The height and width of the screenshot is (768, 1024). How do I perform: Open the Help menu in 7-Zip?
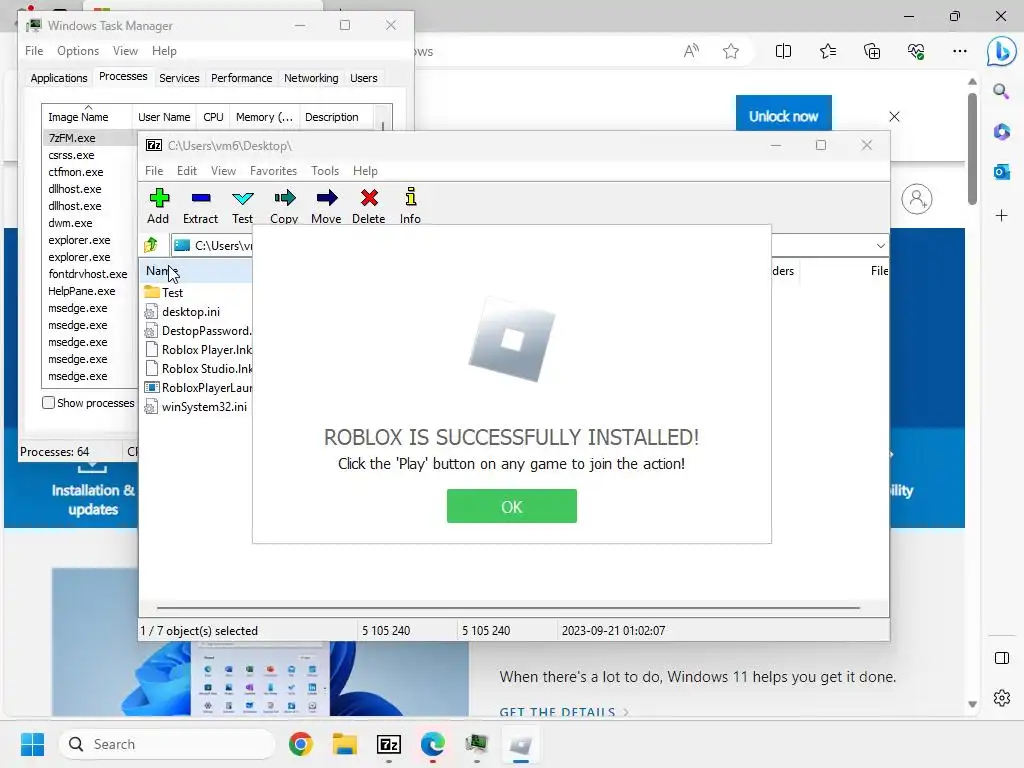(x=365, y=170)
